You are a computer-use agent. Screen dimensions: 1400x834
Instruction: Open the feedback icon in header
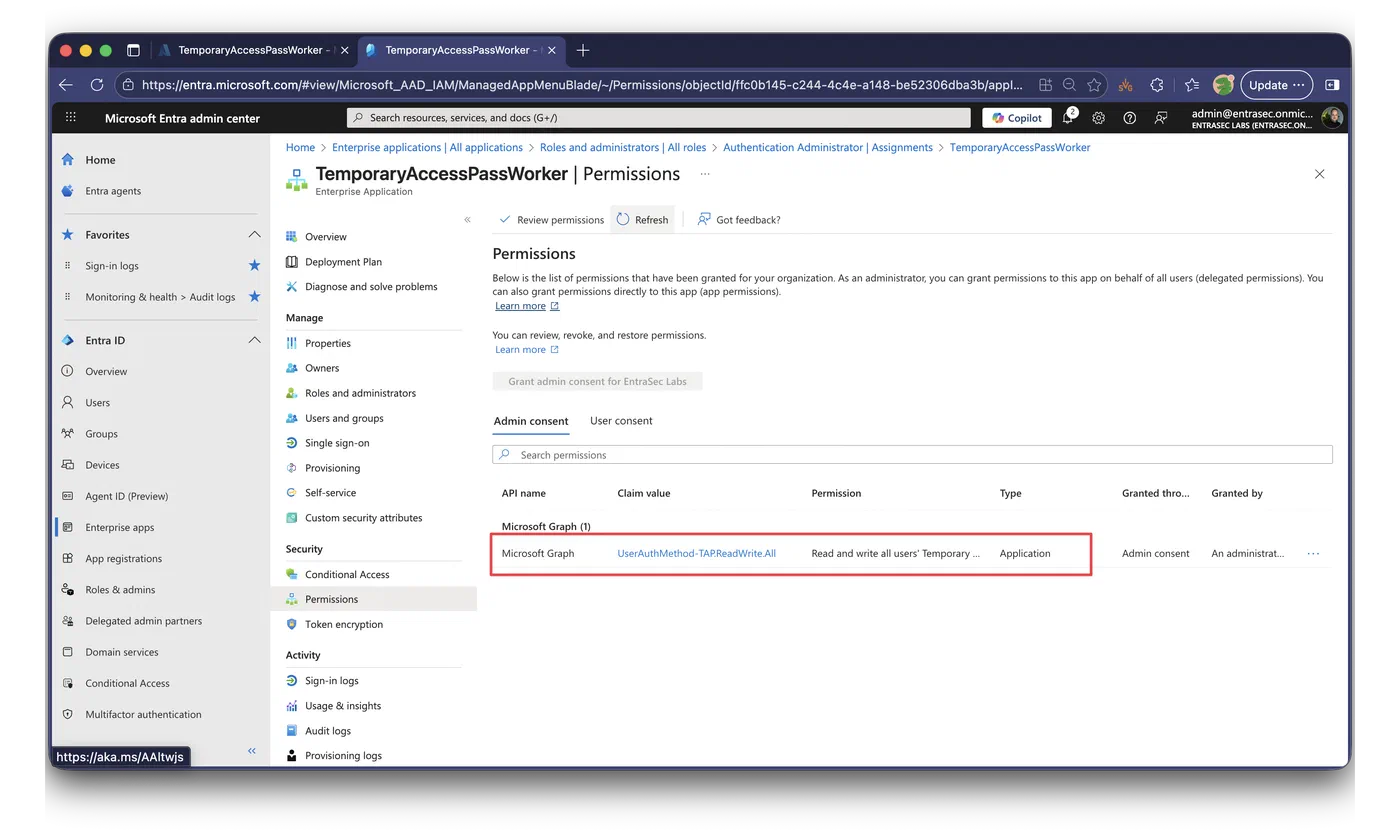pos(1161,118)
